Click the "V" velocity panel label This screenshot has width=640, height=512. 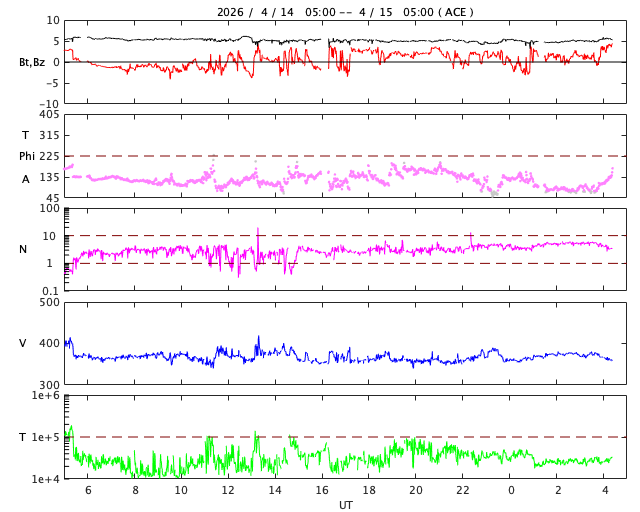(x=23, y=343)
